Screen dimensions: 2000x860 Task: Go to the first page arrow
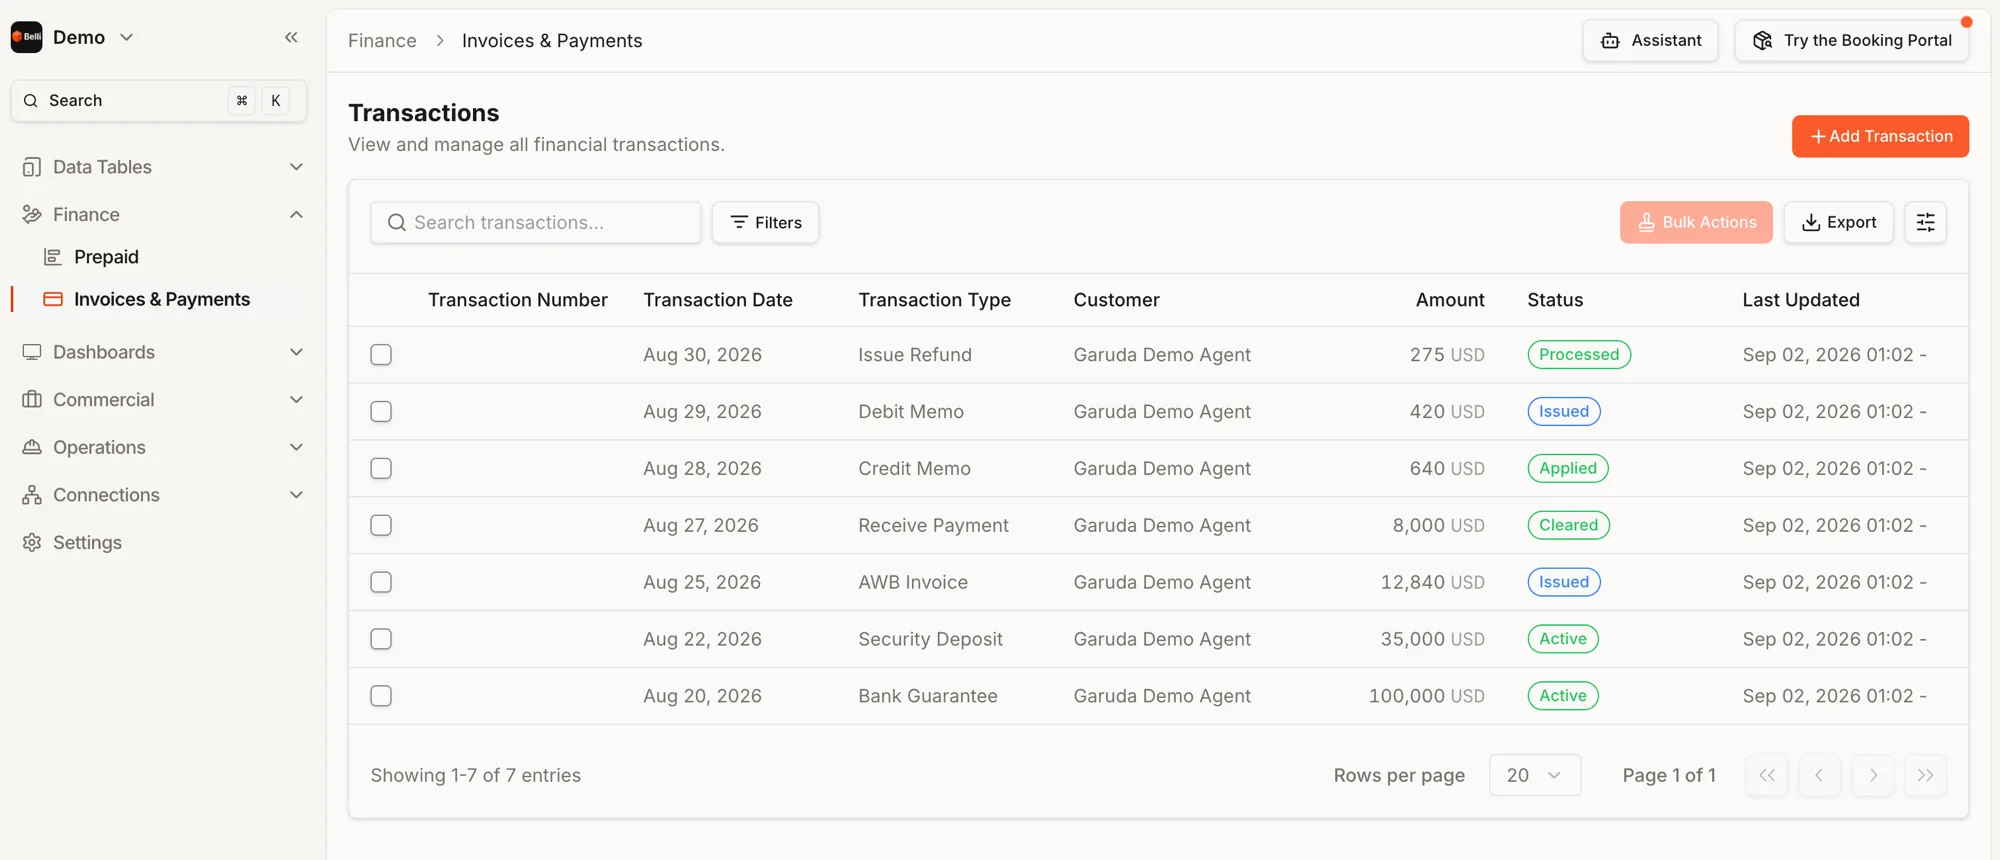tap(1767, 775)
